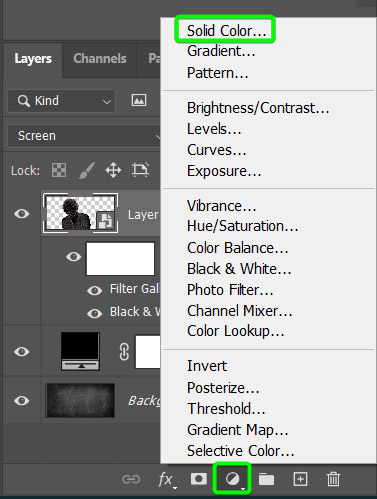Toggle Smart Filters mask visibility eye
Image resolution: width=377 pixels, height=499 pixels.
74,257
